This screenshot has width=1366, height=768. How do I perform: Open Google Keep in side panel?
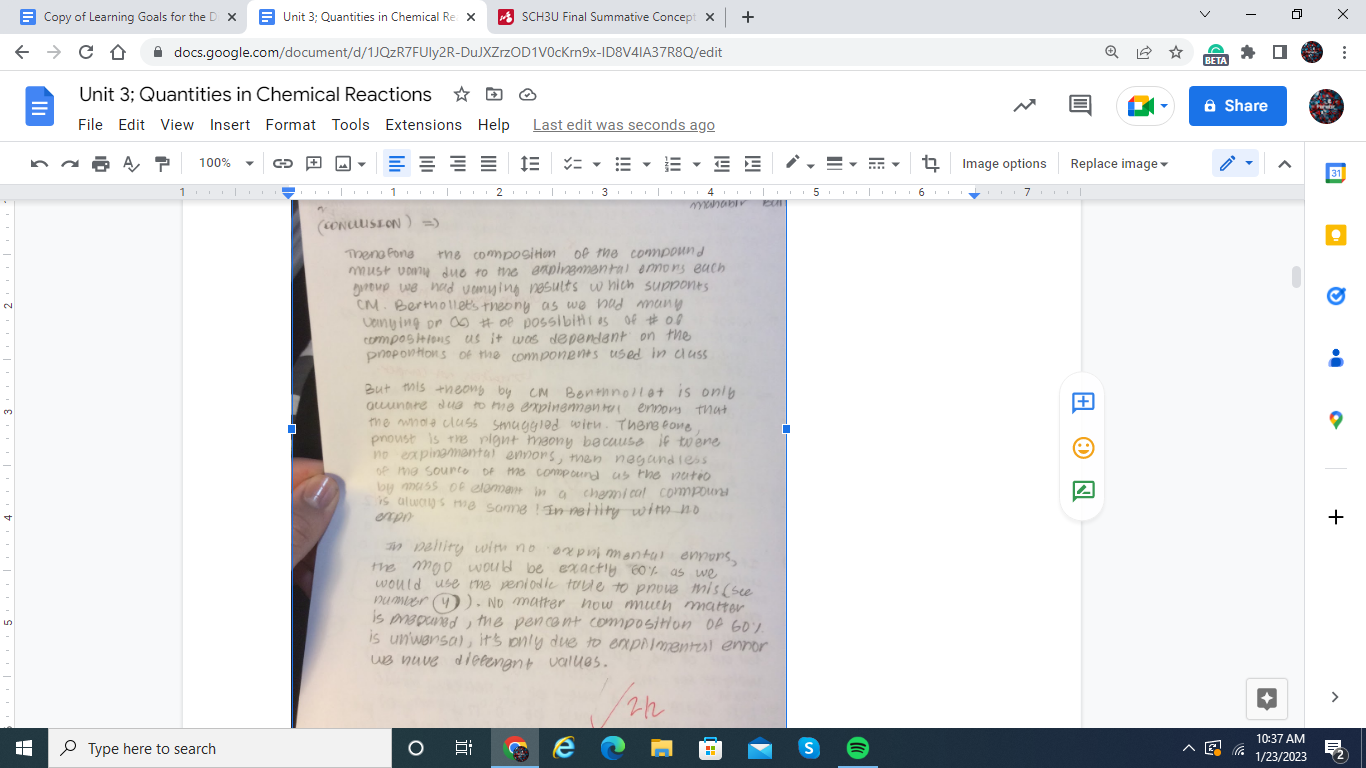pos(1335,235)
